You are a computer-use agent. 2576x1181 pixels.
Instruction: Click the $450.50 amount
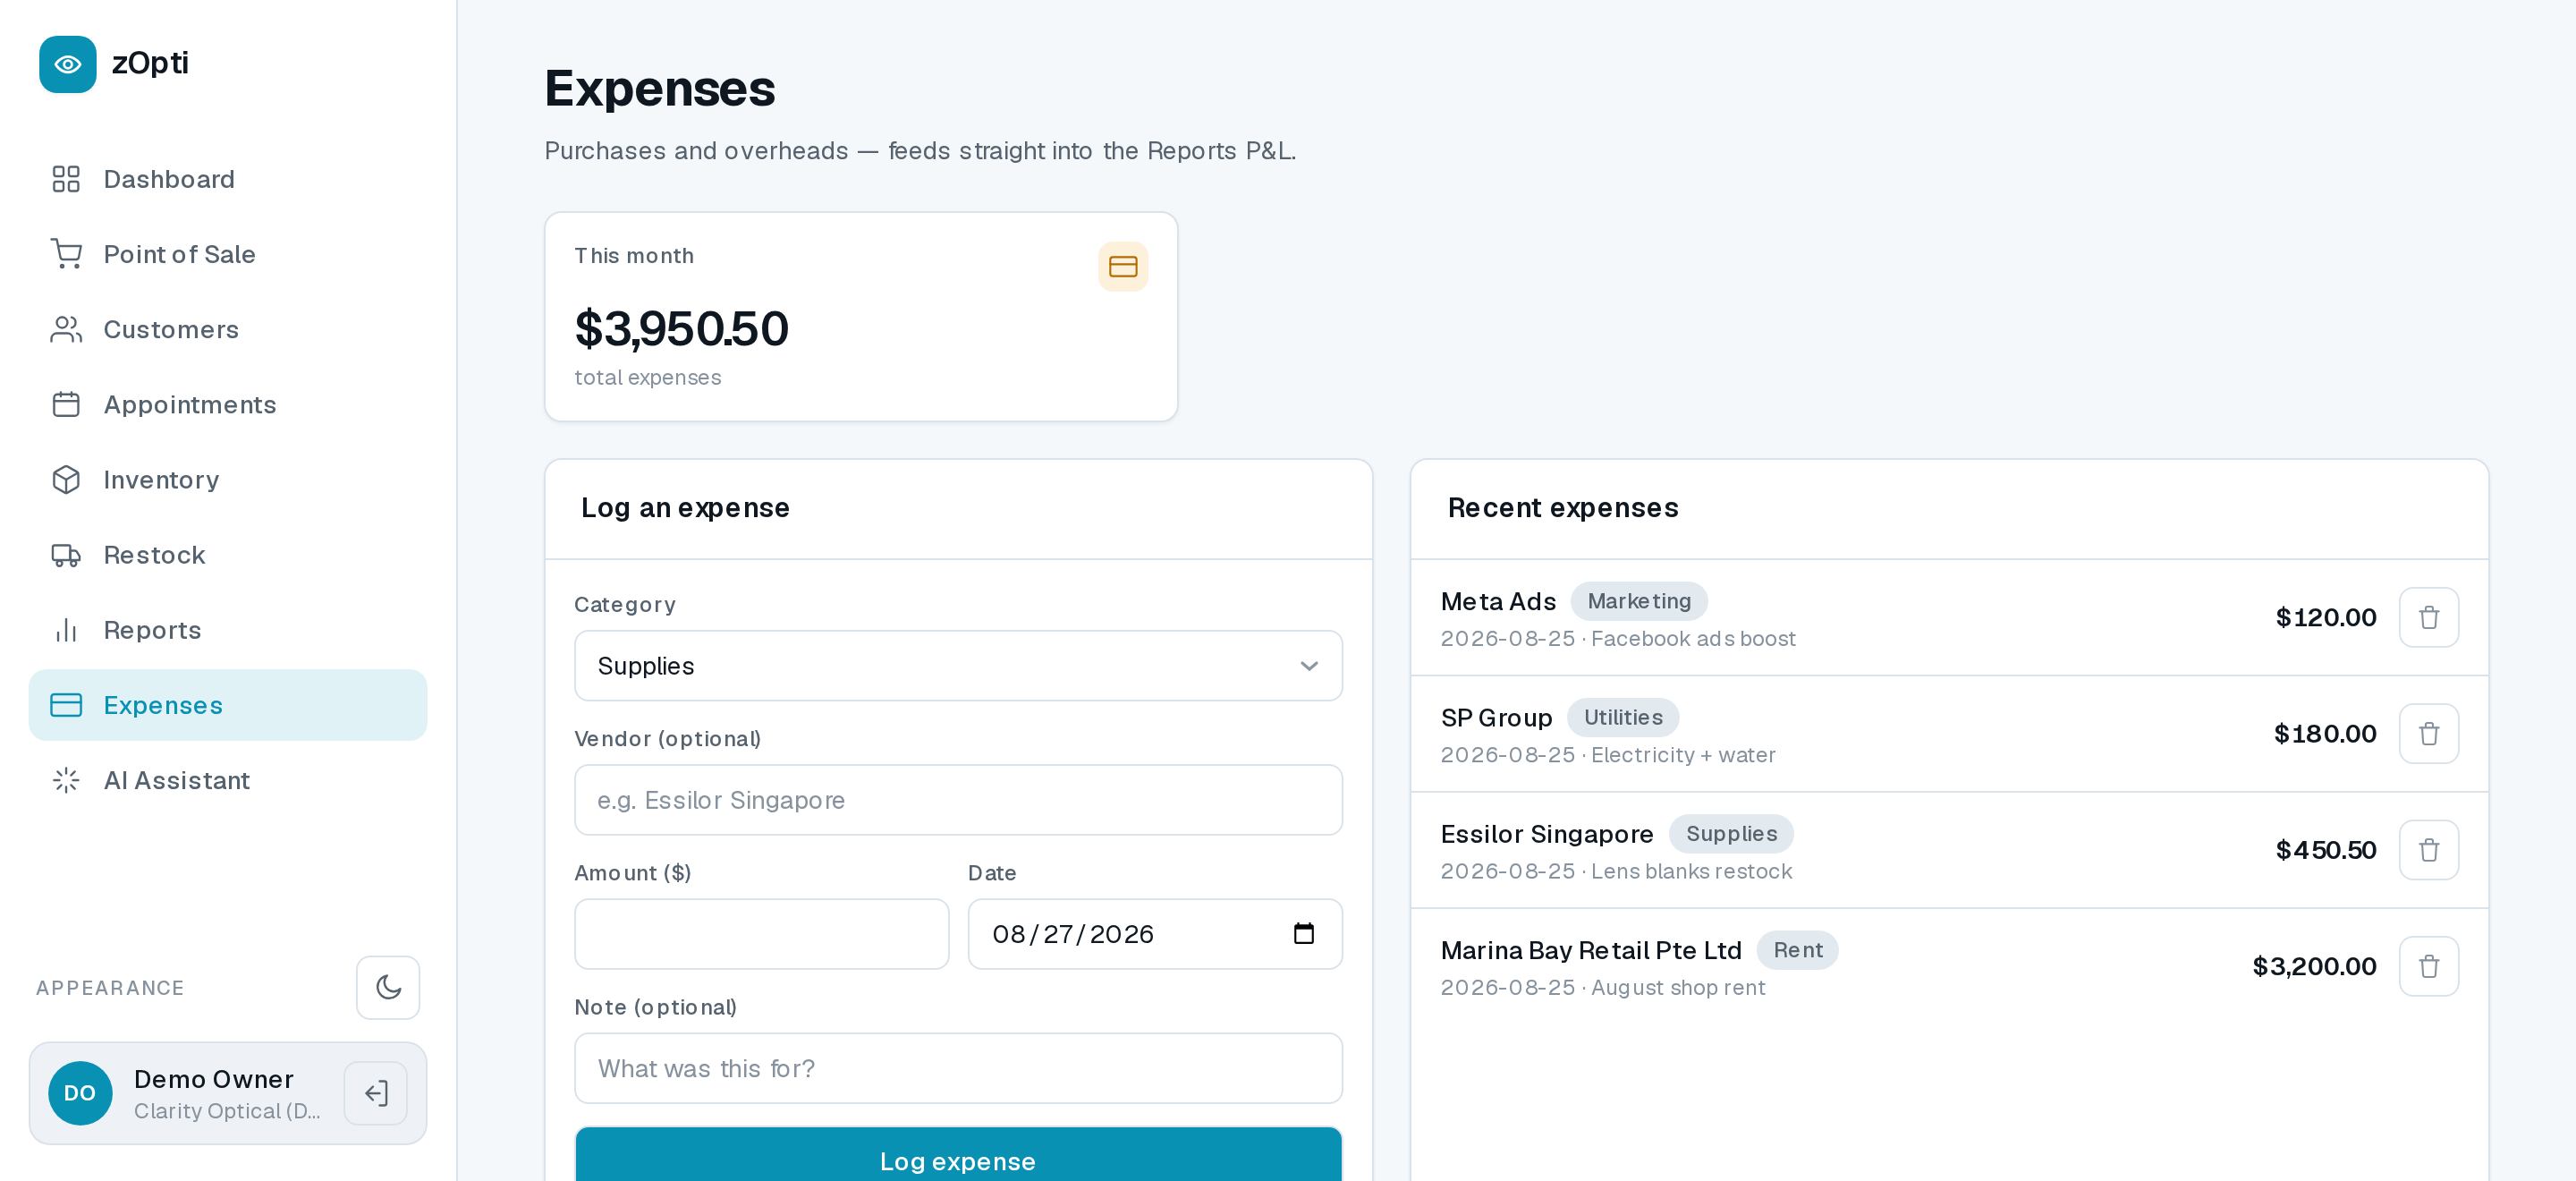point(2325,849)
